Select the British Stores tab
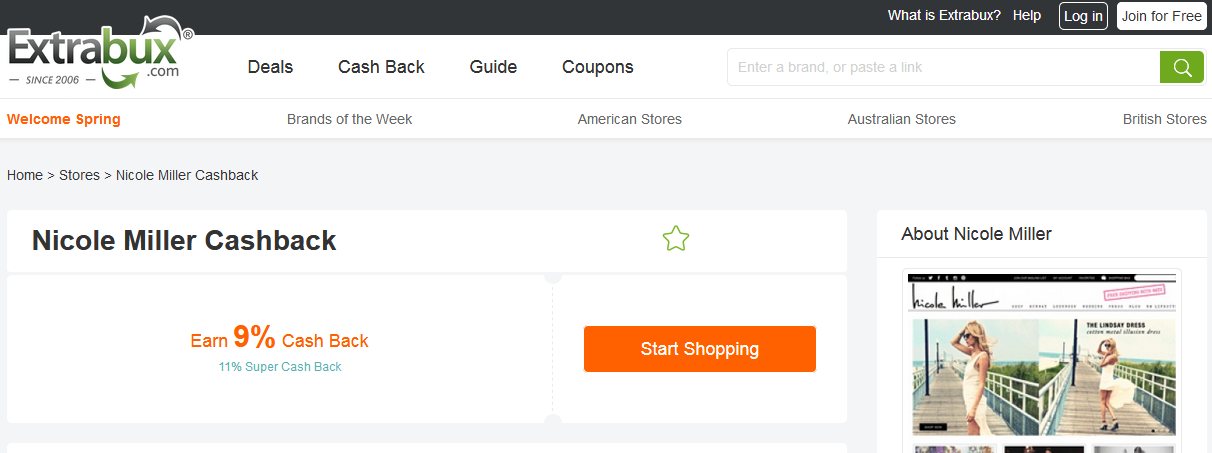Viewport: 1212px width, 453px height. tap(1165, 119)
